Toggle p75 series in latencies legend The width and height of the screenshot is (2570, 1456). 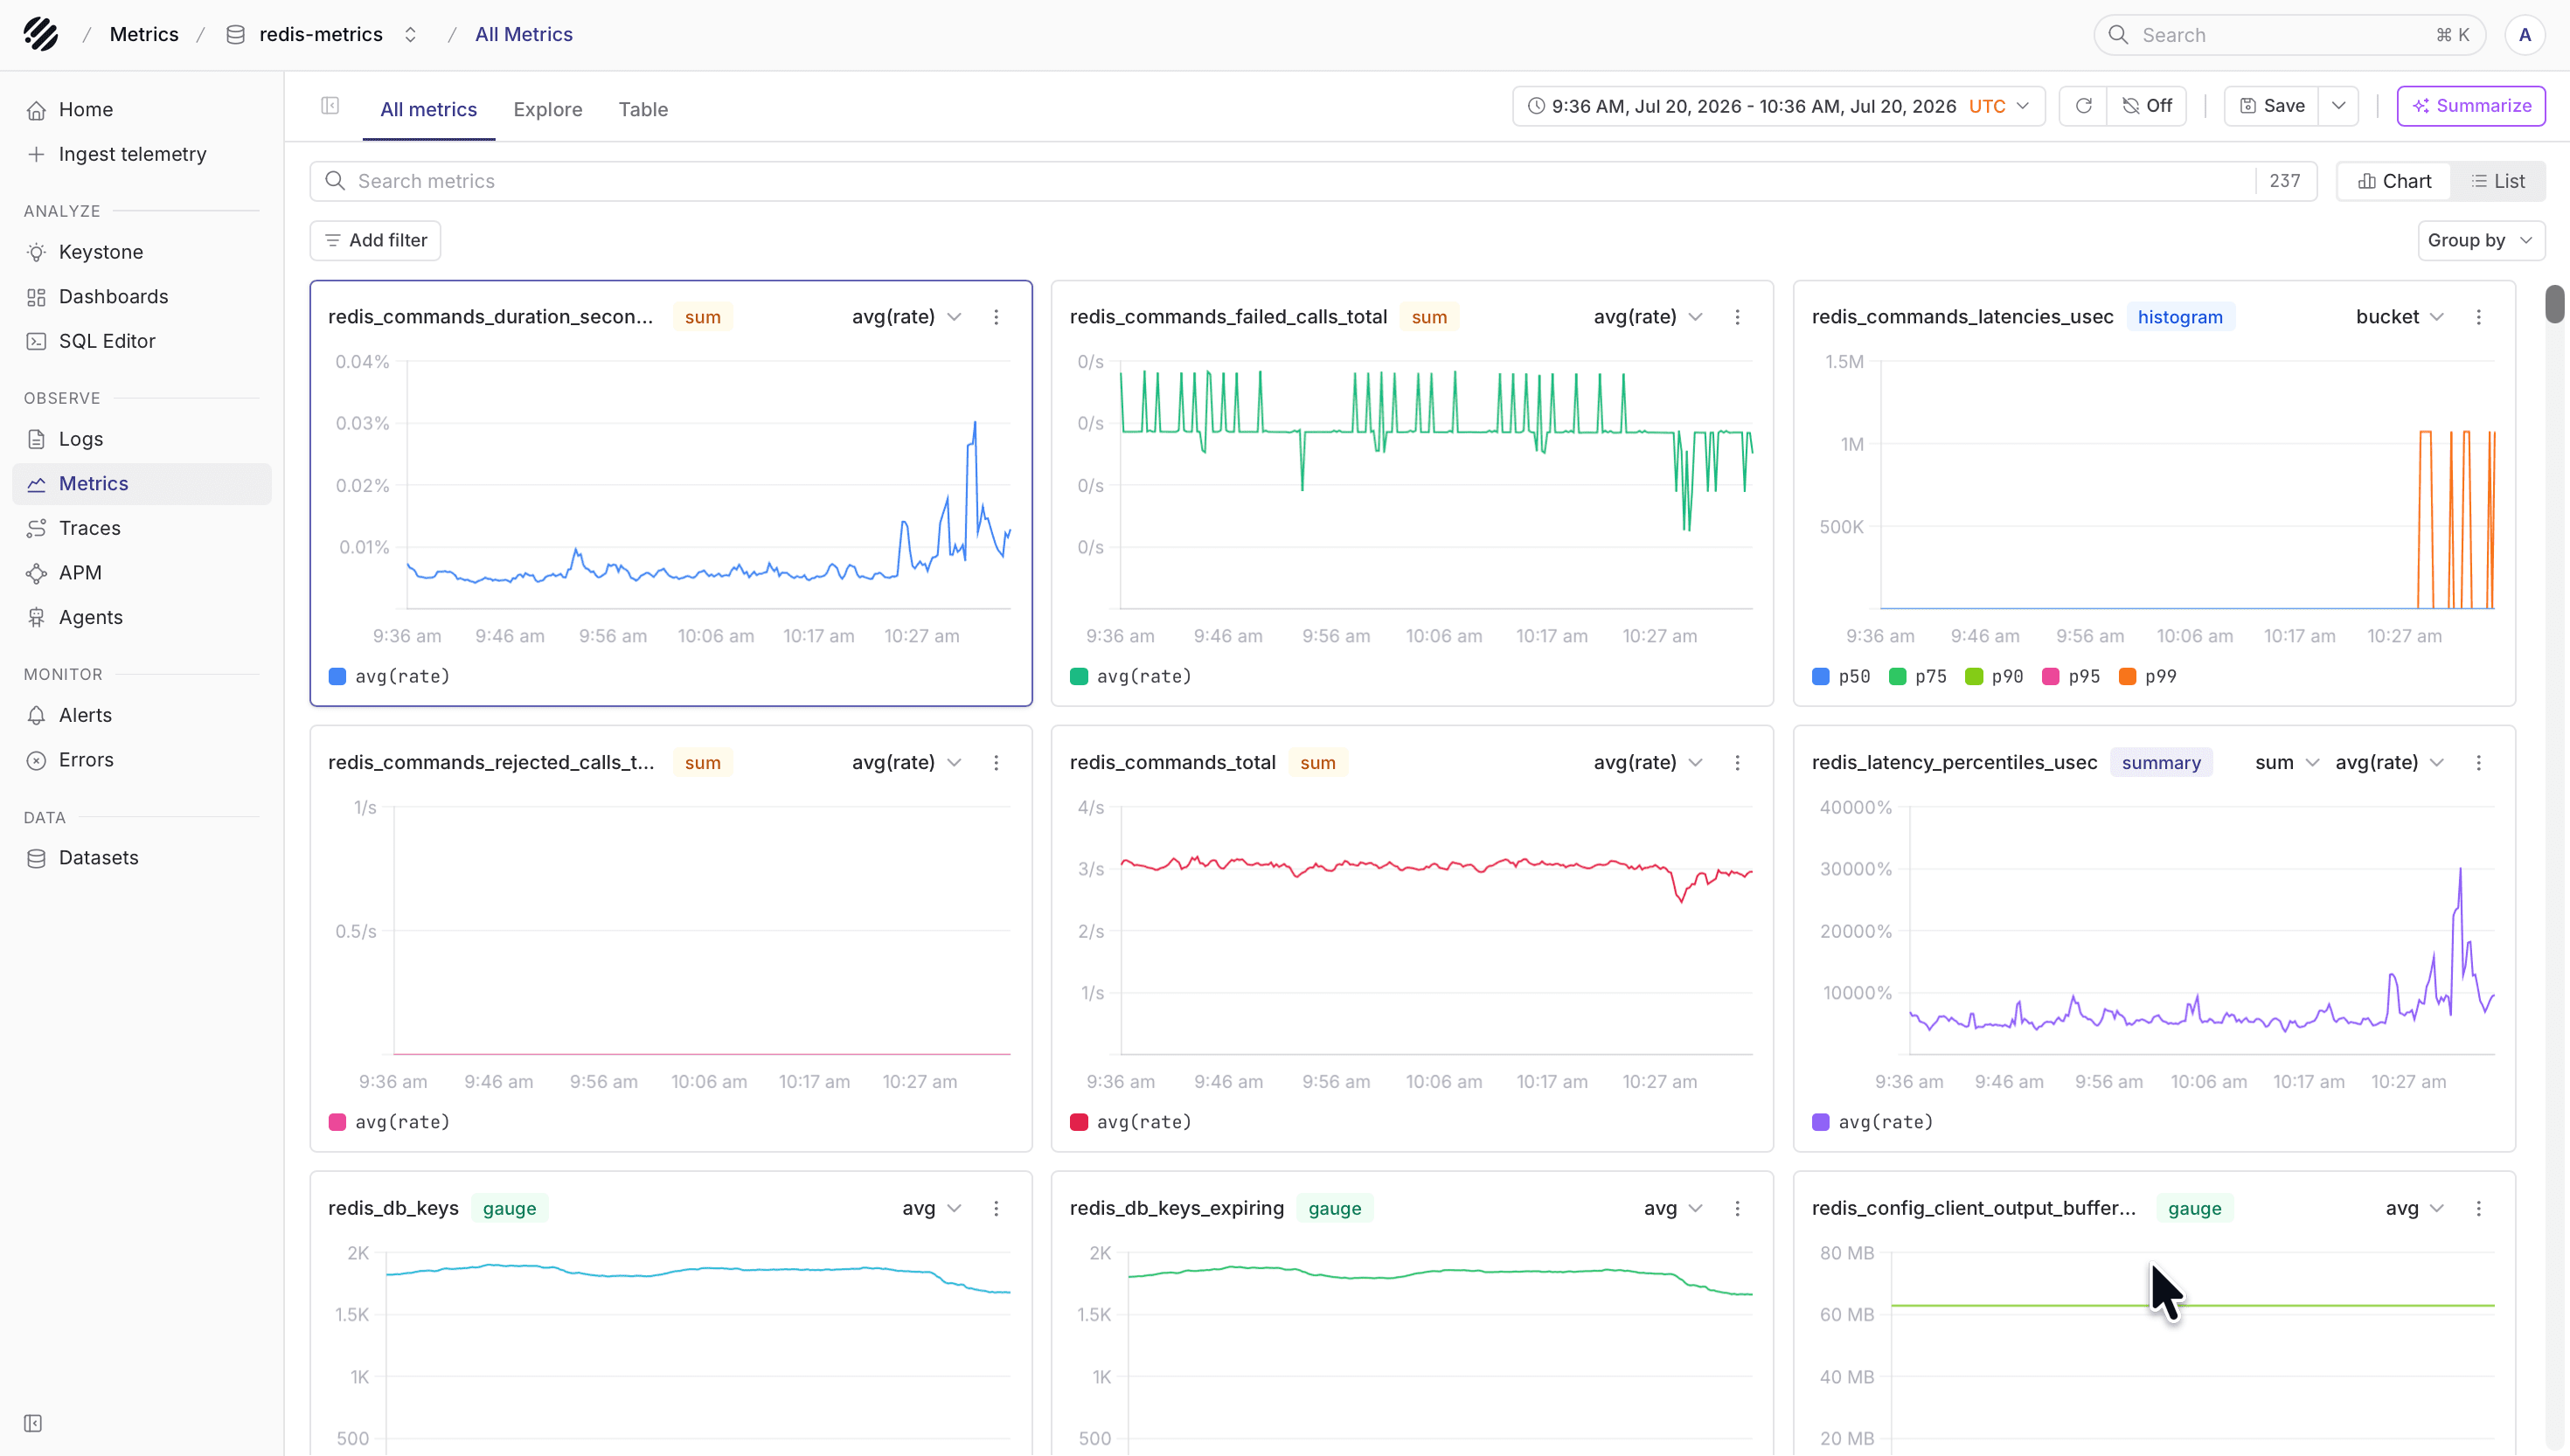tap(1918, 677)
